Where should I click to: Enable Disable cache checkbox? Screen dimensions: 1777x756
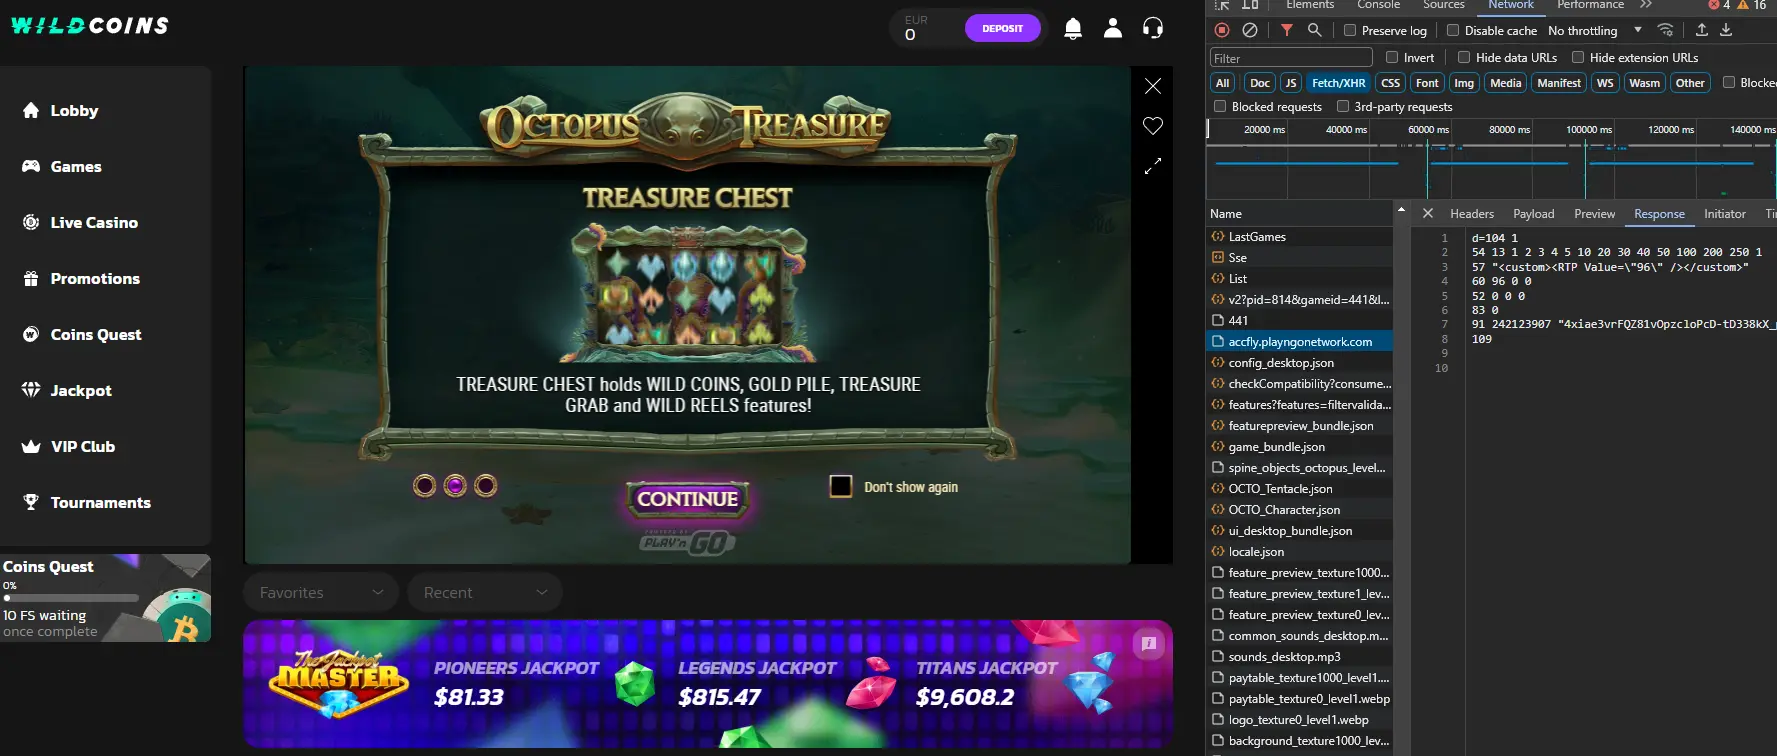tap(1453, 30)
